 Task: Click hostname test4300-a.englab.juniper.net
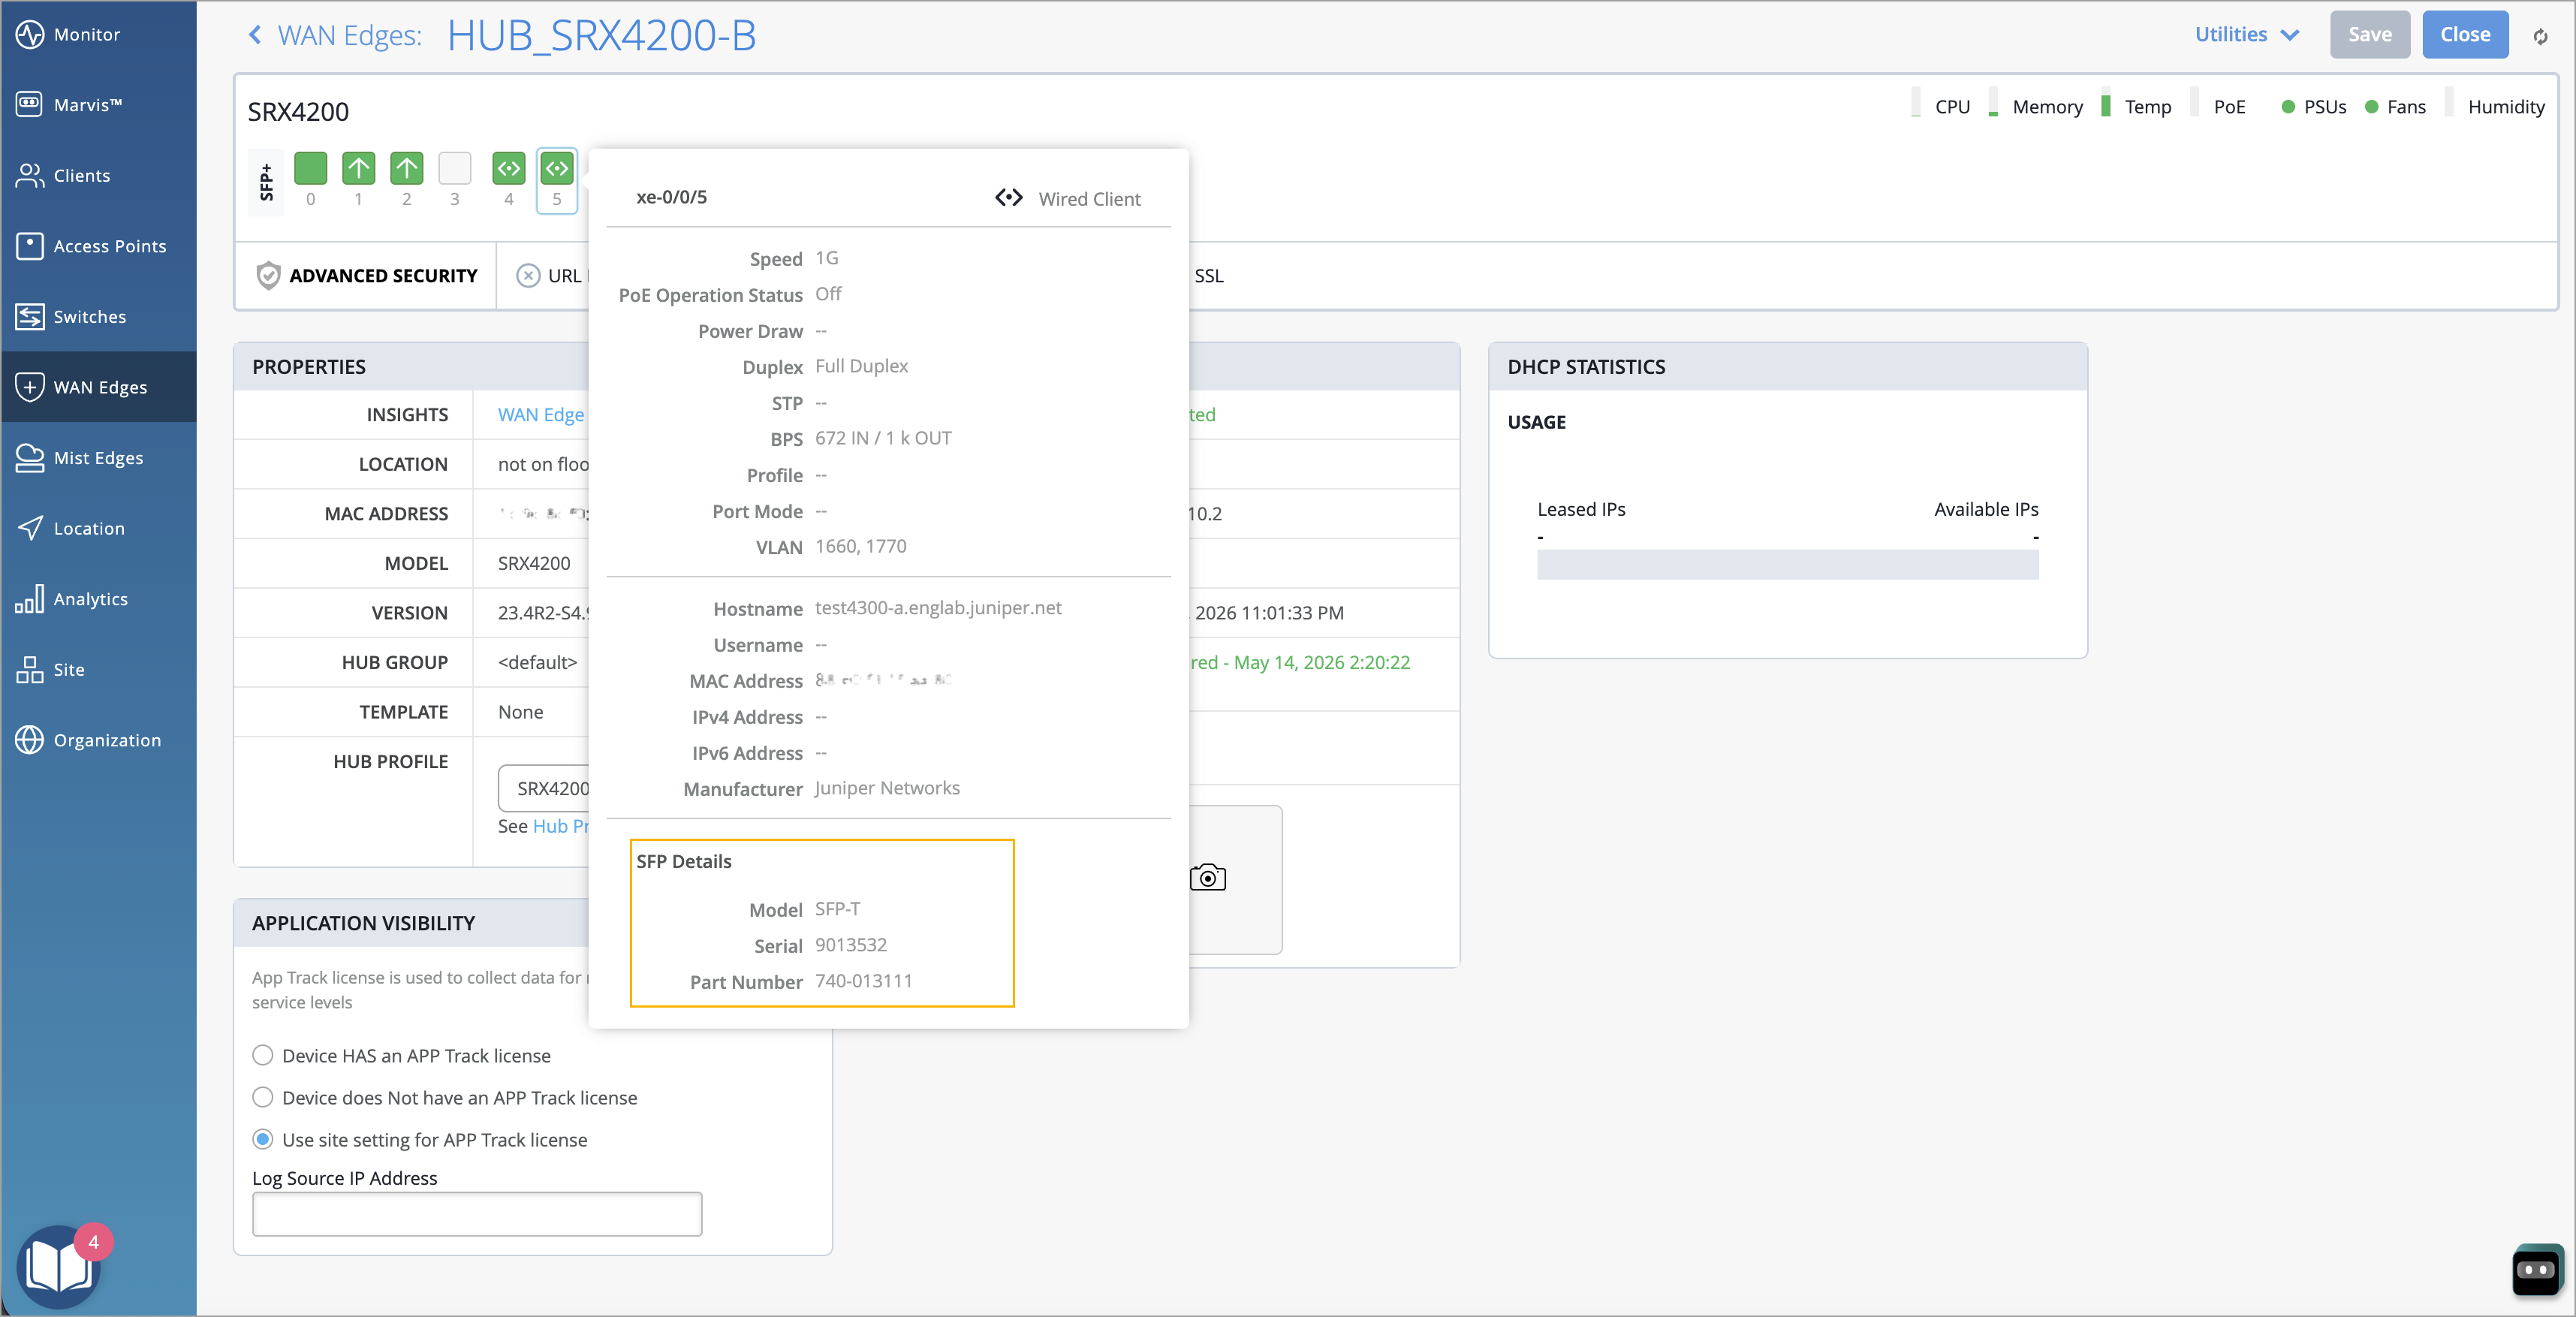click(938, 608)
